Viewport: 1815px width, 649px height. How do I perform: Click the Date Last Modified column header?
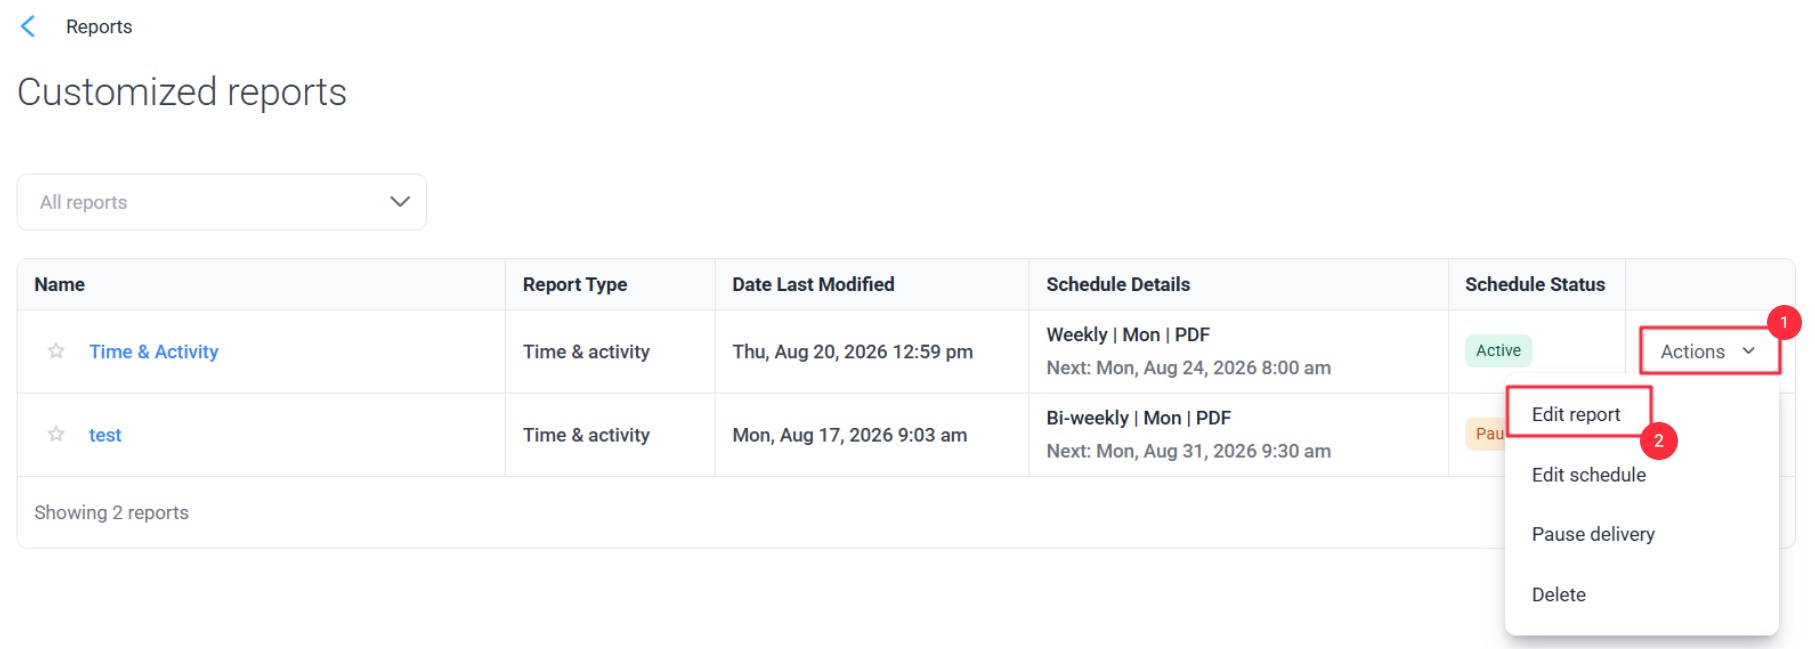813,285
